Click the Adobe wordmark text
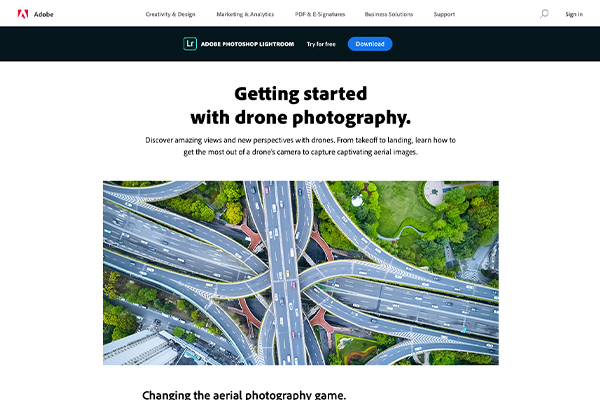 pyautogui.click(x=44, y=14)
